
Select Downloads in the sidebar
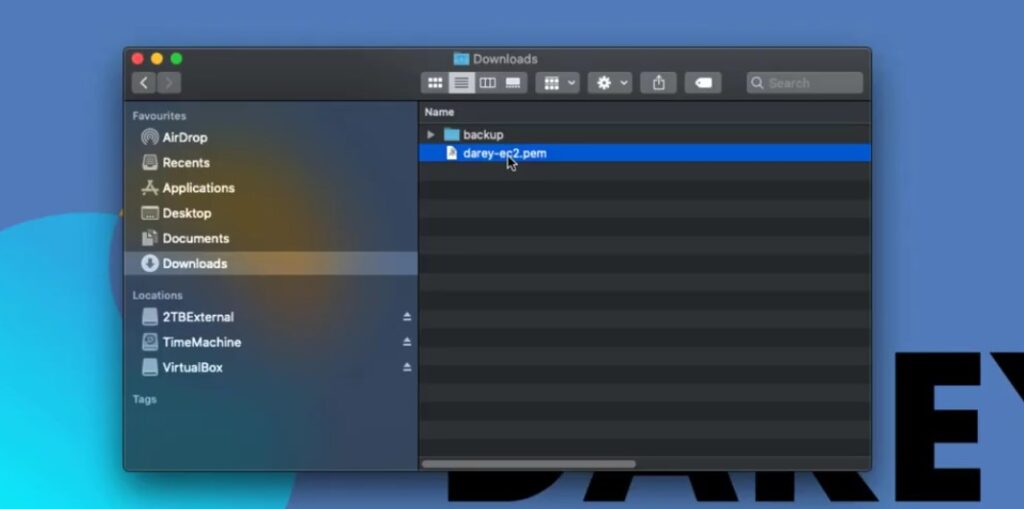coord(270,263)
